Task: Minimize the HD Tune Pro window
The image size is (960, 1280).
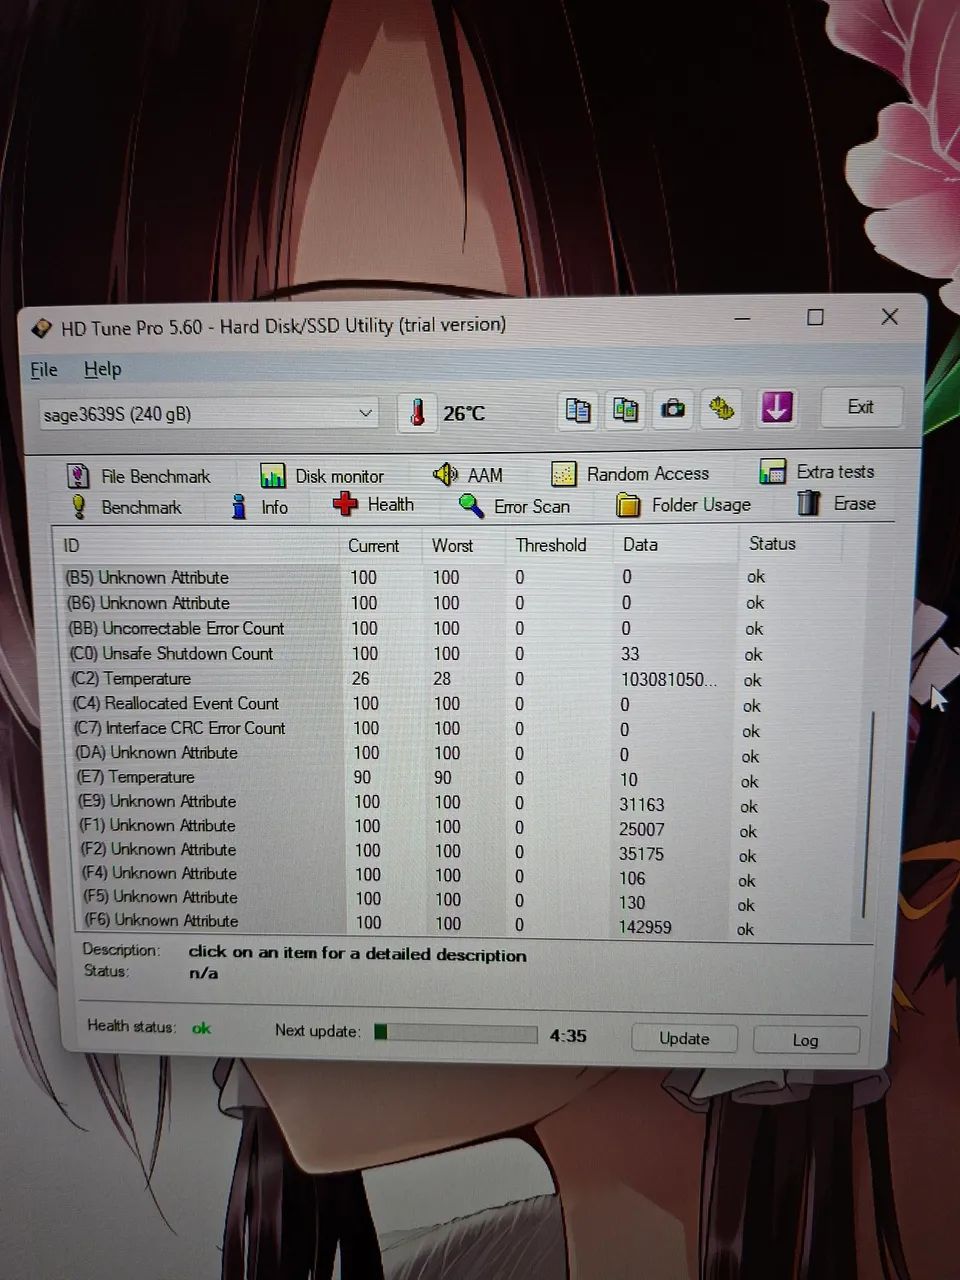Action: (742, 320)
